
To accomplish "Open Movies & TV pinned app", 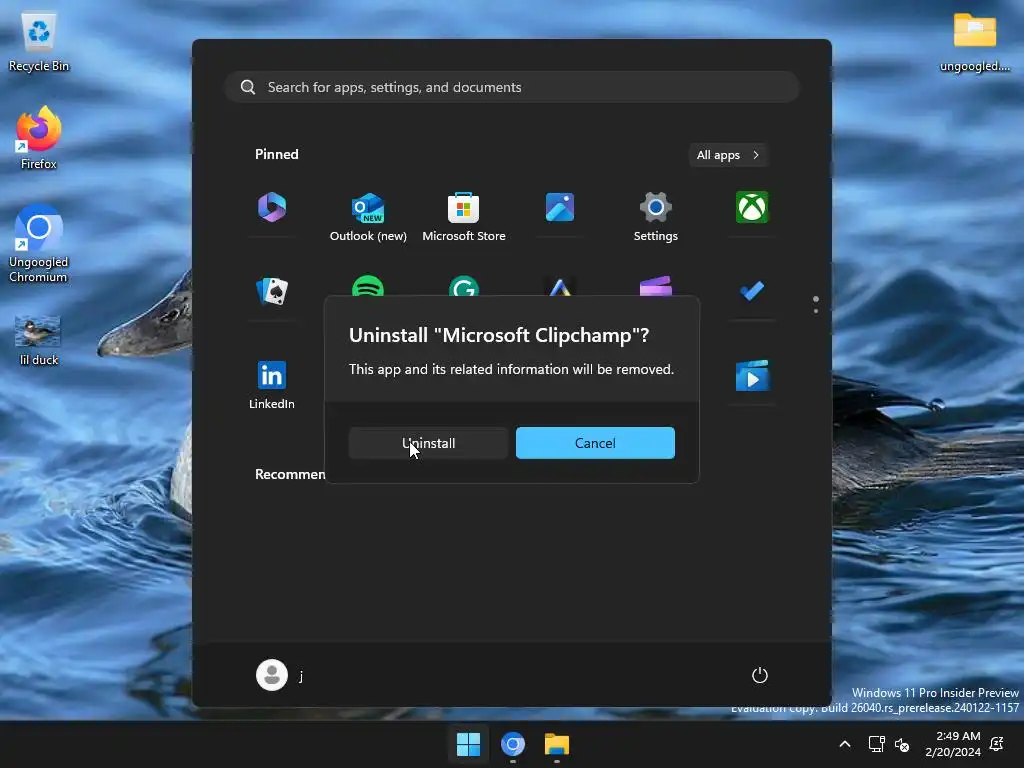I will pos(752,376).
